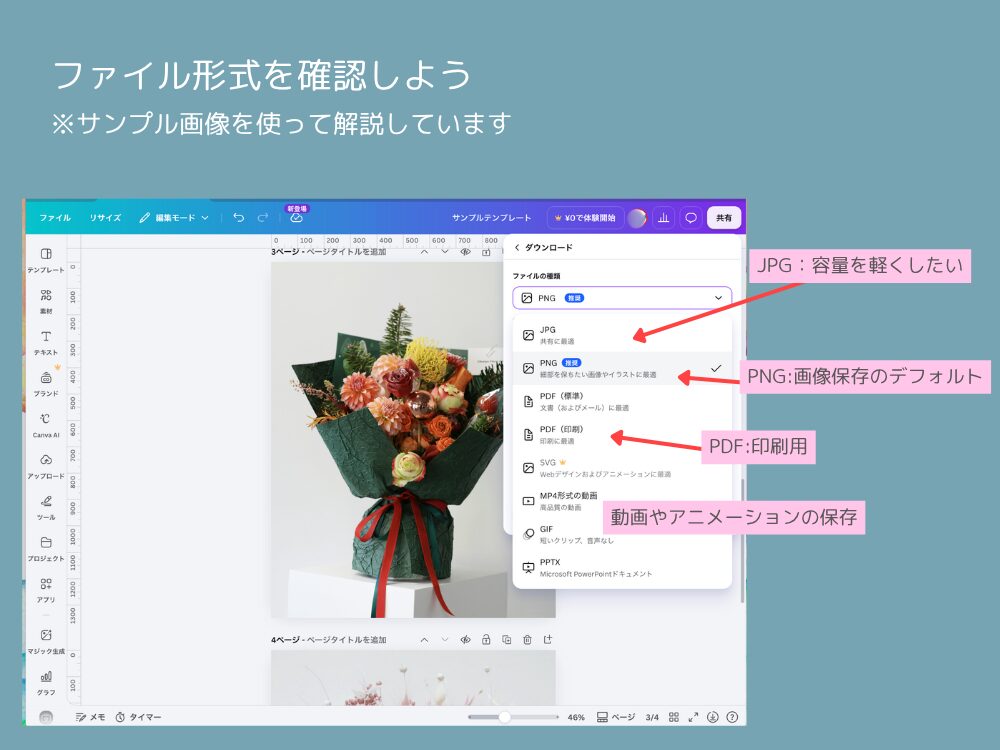Viewport: 1000px width, 750px height.
Task: Move page 4 up with chevron
Action: (424, 639)
